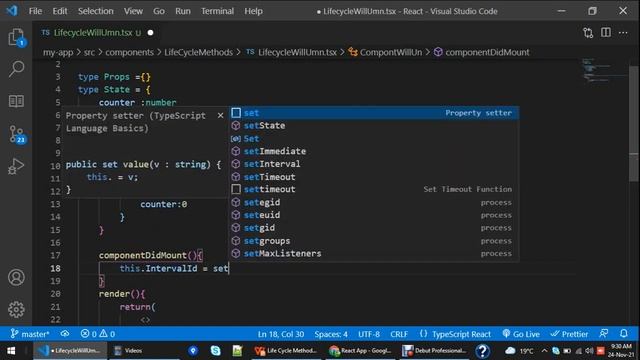Click the VS Code logo icon
The height and width of the screenshot is (360, 640).
coord(12,11)
